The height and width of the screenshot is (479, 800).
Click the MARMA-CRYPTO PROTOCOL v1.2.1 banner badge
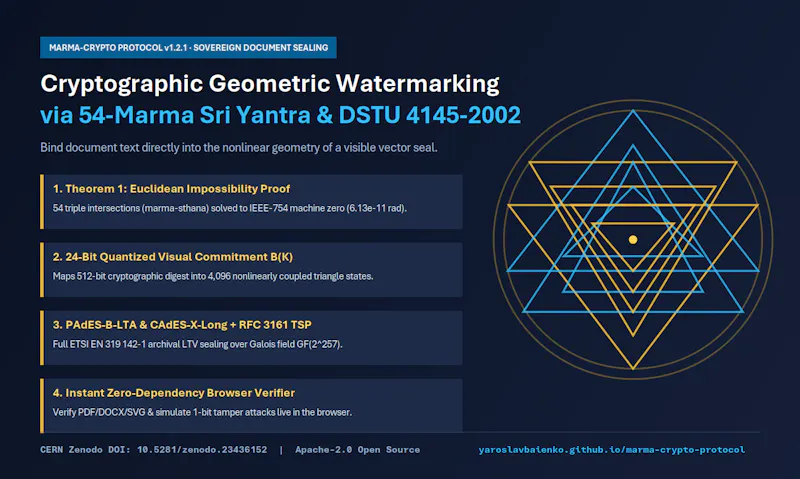(188, 47)
